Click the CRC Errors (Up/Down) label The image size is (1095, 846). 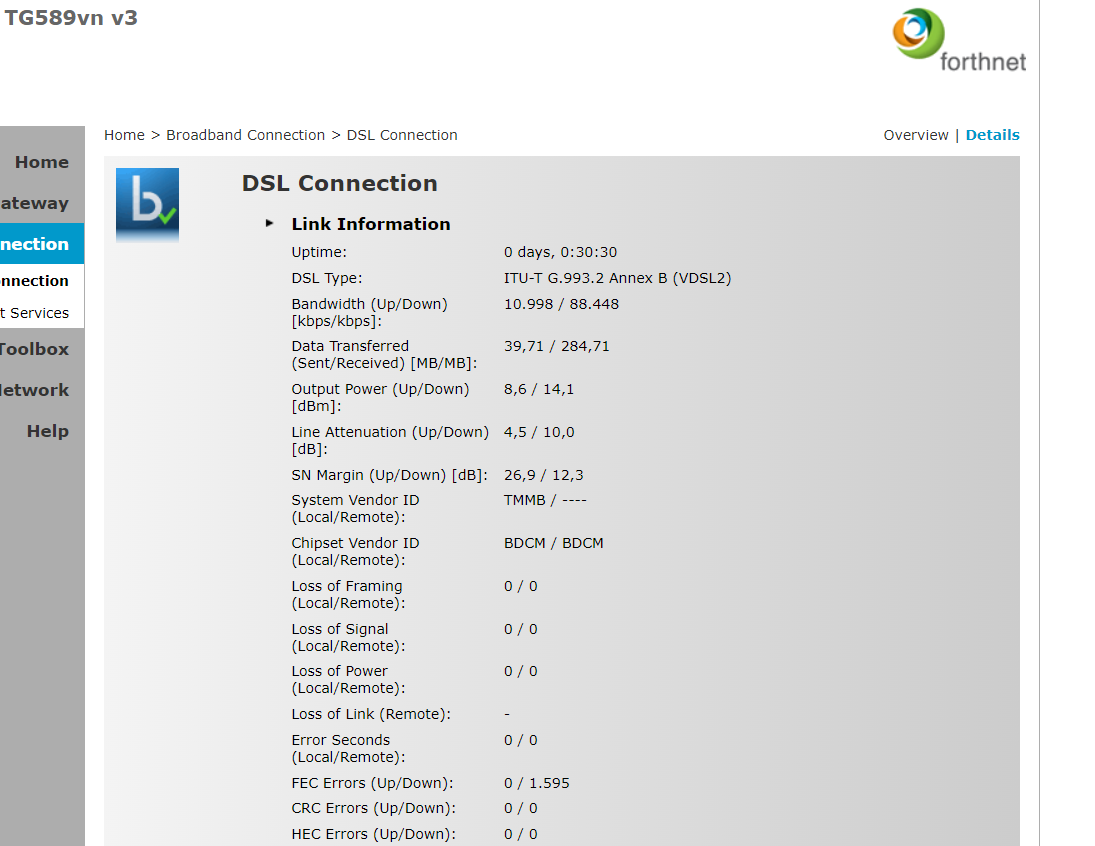pos(374,808)
